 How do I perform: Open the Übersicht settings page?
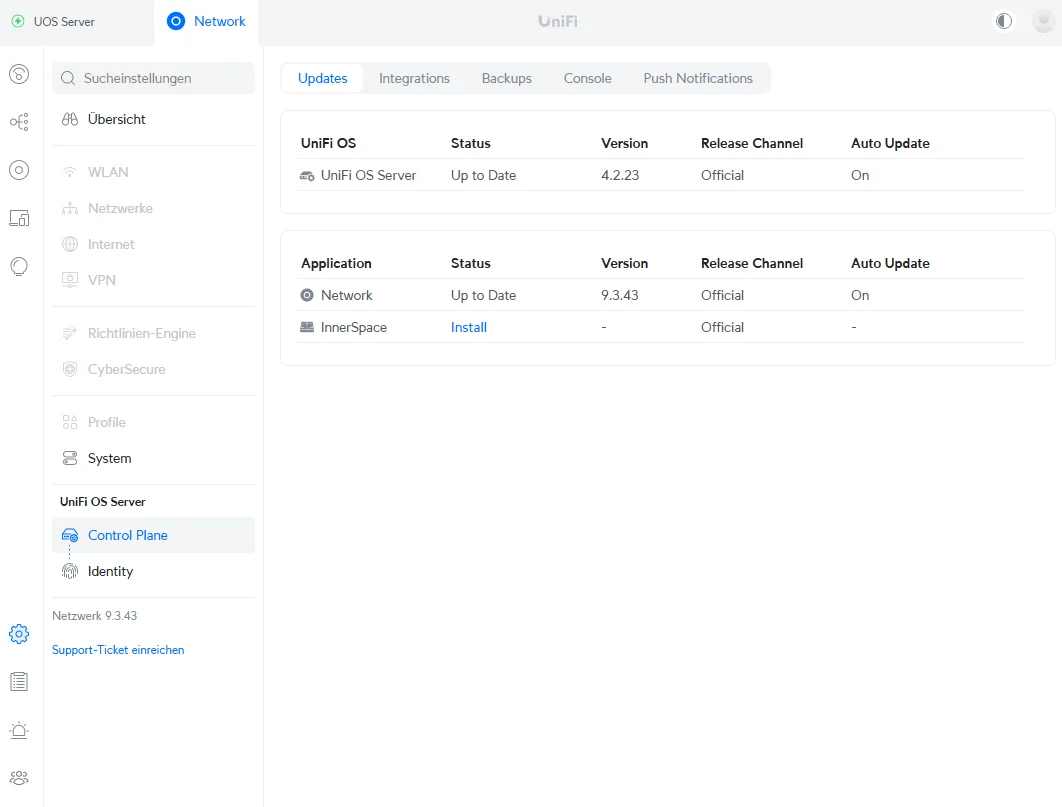(x=153, y=119)
